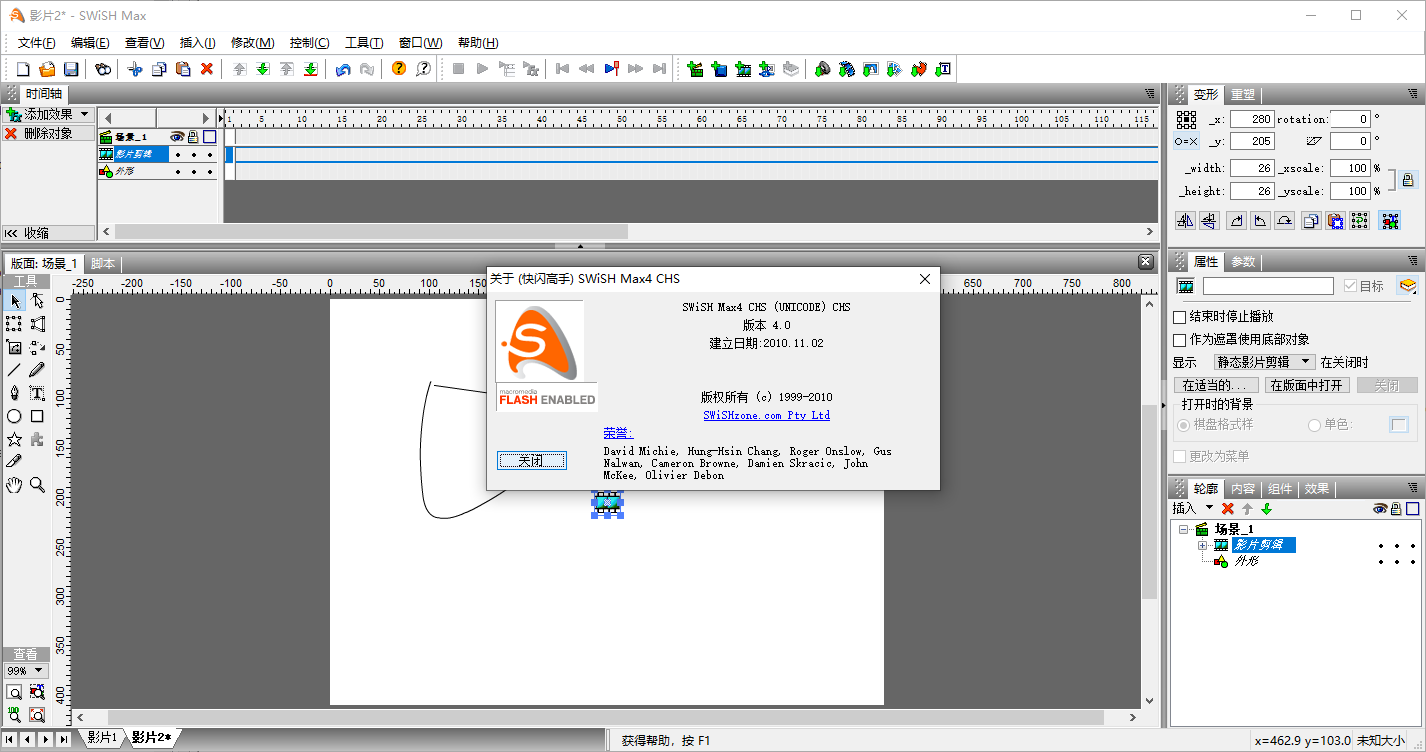
Task: Switch to the 影片1 document tab
Action: pos(102,738)
